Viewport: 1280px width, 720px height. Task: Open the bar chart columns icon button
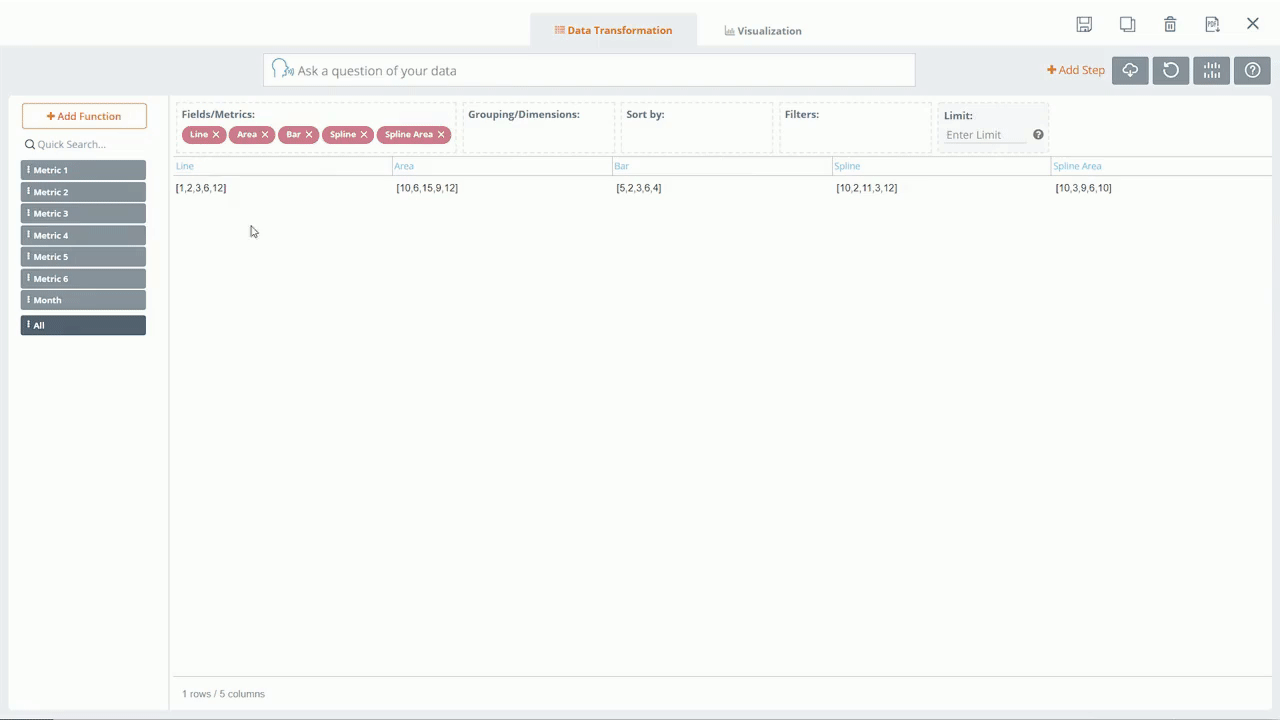[1212, 70]
